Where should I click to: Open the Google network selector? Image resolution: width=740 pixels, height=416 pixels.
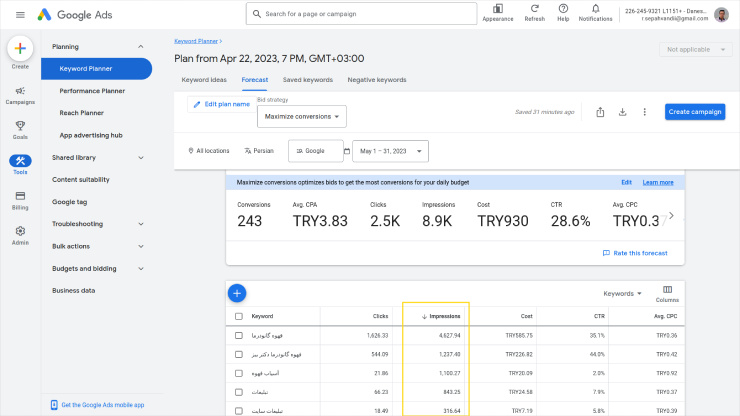(x=316, y=151)
